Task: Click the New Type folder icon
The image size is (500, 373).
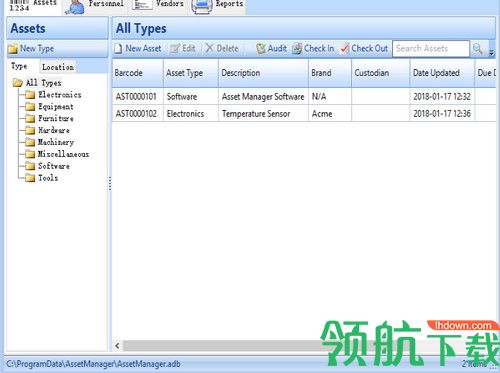Action: coord(13,49)
